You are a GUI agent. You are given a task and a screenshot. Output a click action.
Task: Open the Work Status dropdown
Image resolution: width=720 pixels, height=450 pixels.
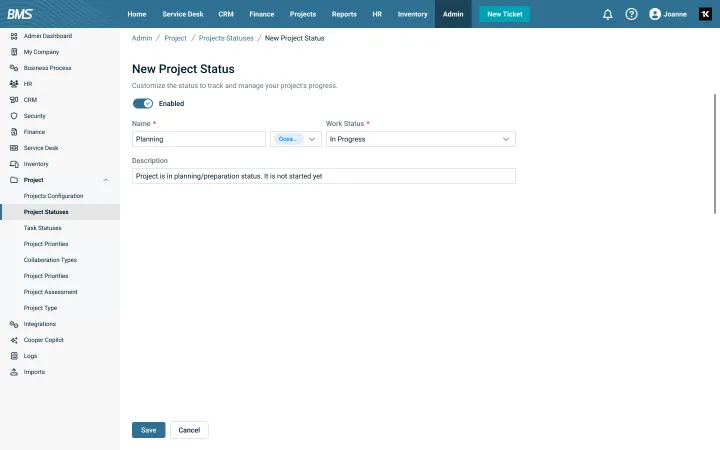(x=420, y=139)
